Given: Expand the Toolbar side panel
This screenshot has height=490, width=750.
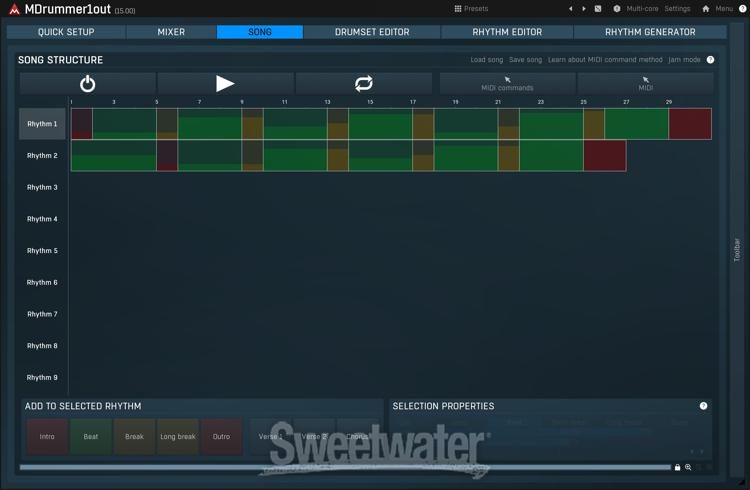Looking at the screenshot, I should (737, 249).
